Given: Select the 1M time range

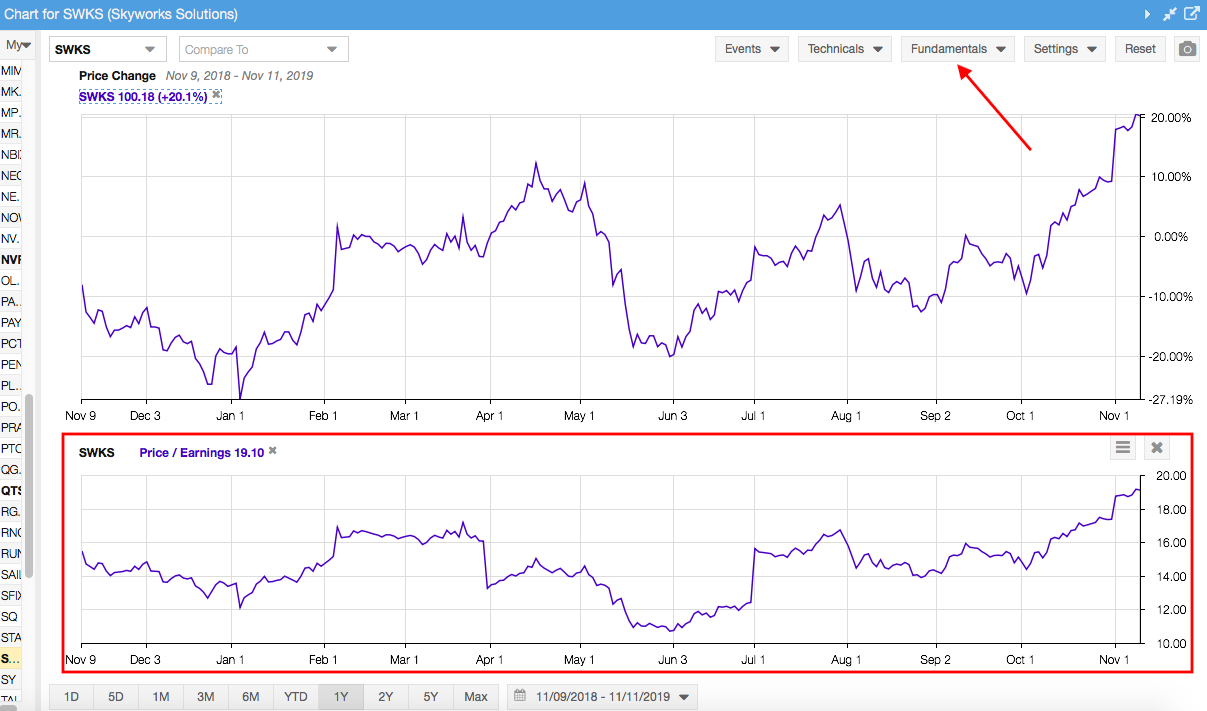Looking at the screenshot, I should point(161,696).
